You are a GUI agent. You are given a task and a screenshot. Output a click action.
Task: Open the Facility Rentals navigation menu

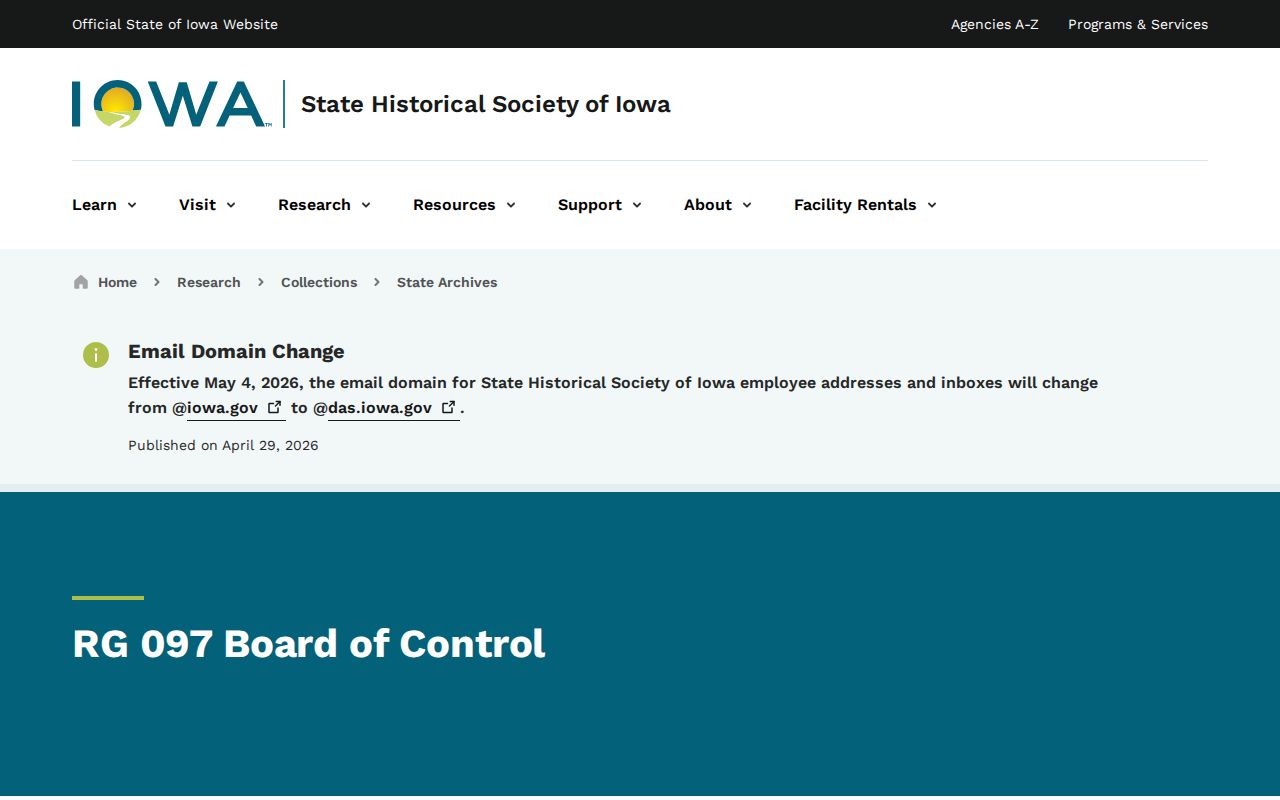[x=866, y=205]
